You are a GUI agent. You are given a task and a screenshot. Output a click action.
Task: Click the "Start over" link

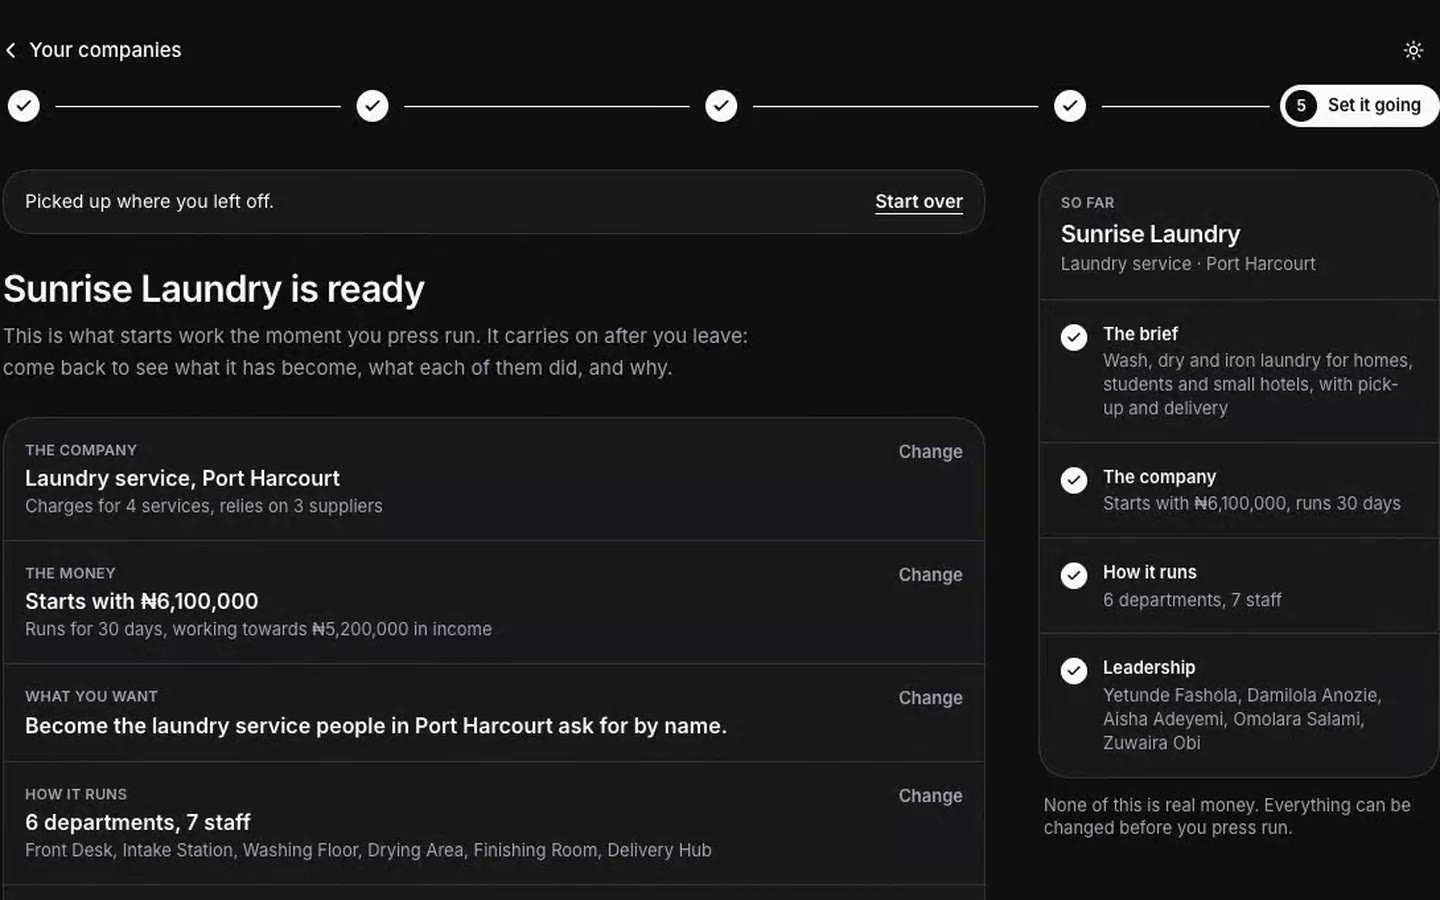pyautogui.click(x=919, y=202)
